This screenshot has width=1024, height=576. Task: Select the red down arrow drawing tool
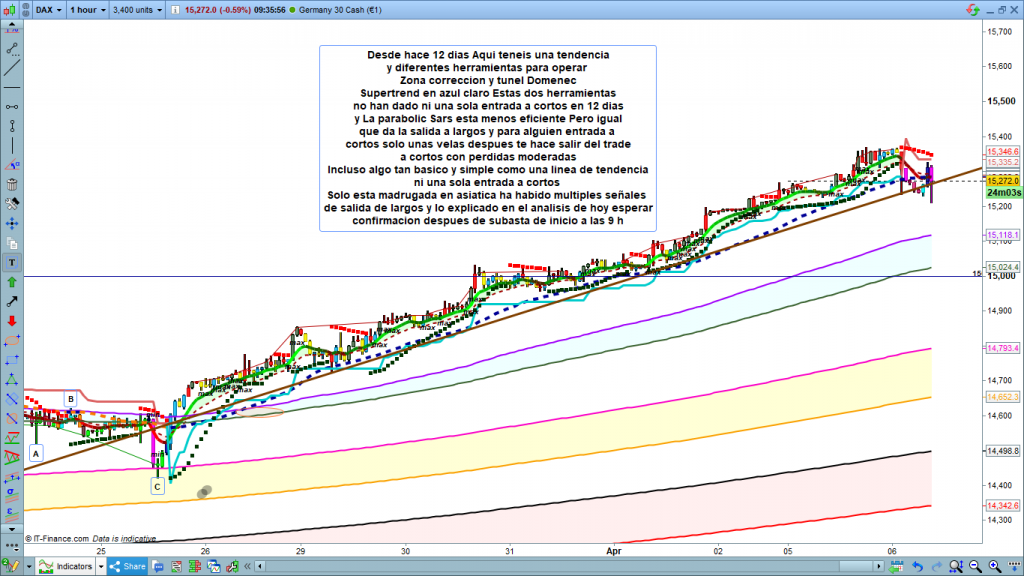[x=12, y=321]
